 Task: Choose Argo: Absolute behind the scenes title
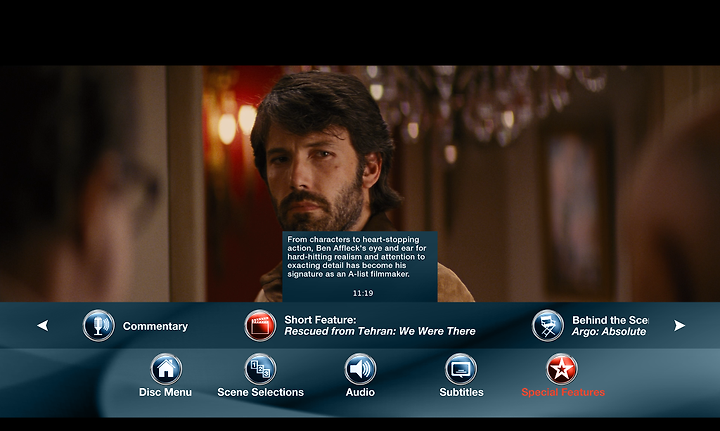point(609,332)
